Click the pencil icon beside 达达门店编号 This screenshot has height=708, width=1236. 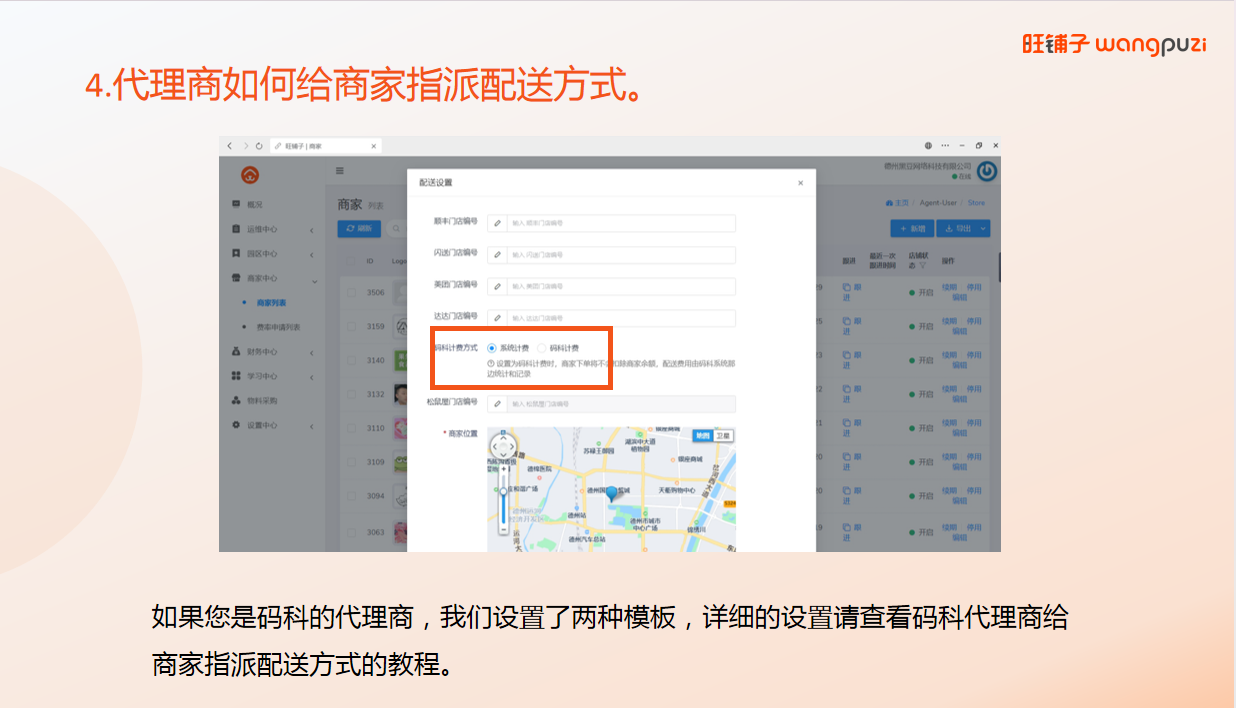(x=497, y=318)
